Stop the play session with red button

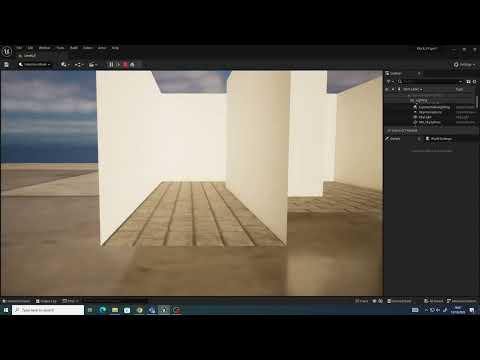point(125,64)
